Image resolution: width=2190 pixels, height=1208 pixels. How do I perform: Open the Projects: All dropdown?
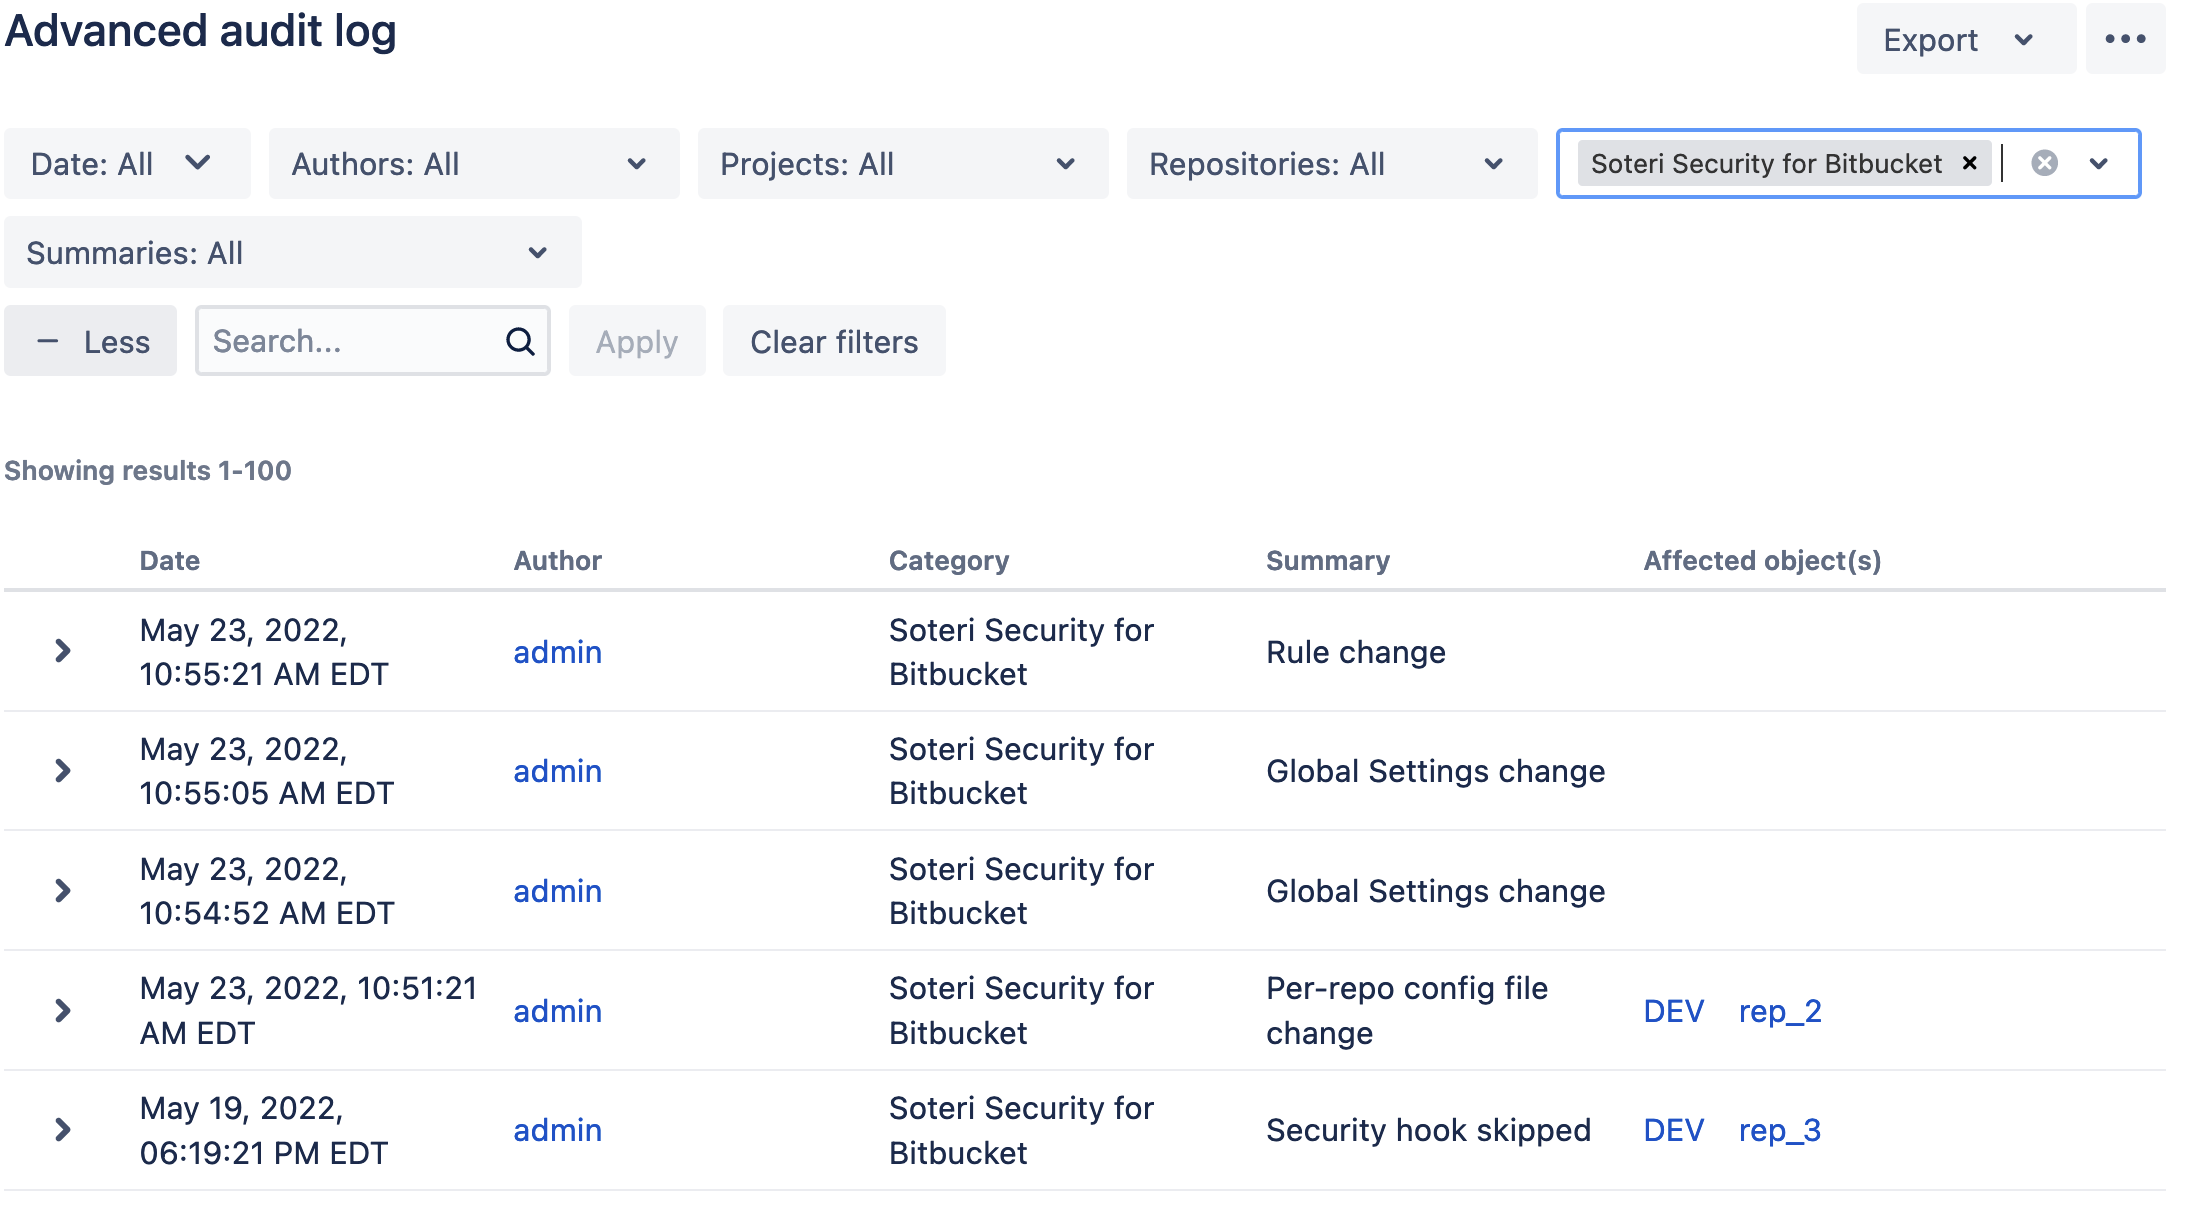tap(902, 164)
